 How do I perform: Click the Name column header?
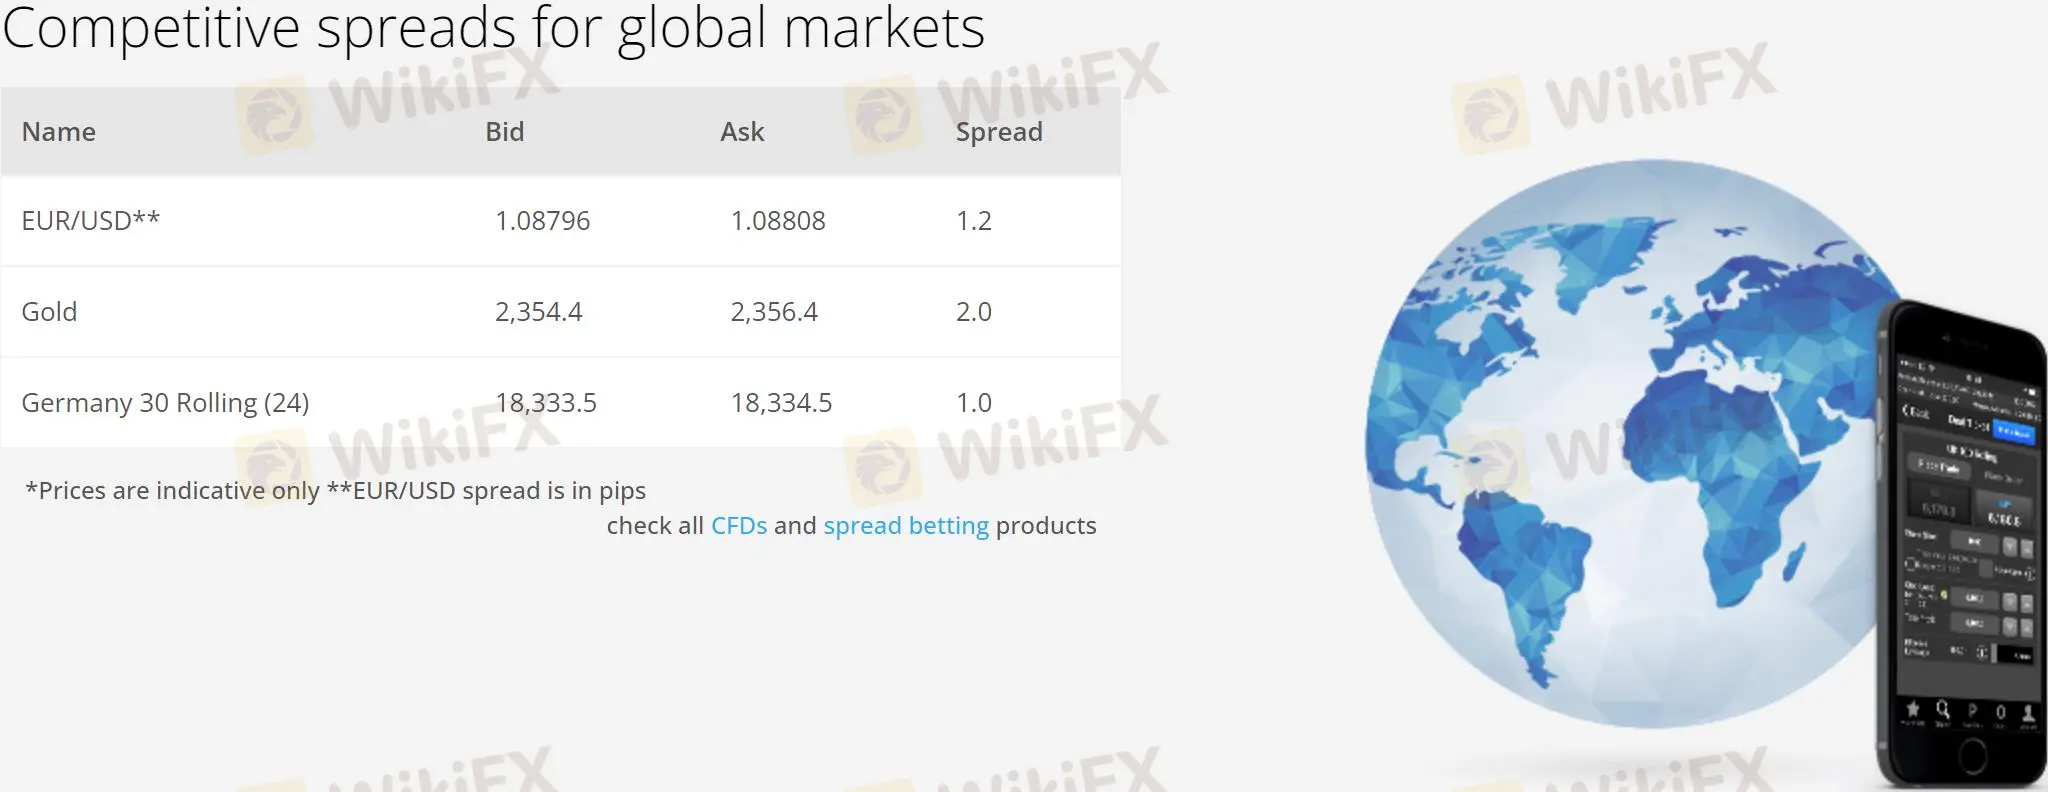click(59, 132)
